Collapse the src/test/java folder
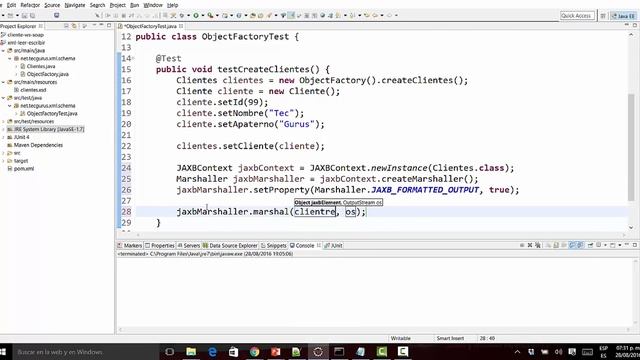Viewport: 640px width, 360px height. coord(4,98)
